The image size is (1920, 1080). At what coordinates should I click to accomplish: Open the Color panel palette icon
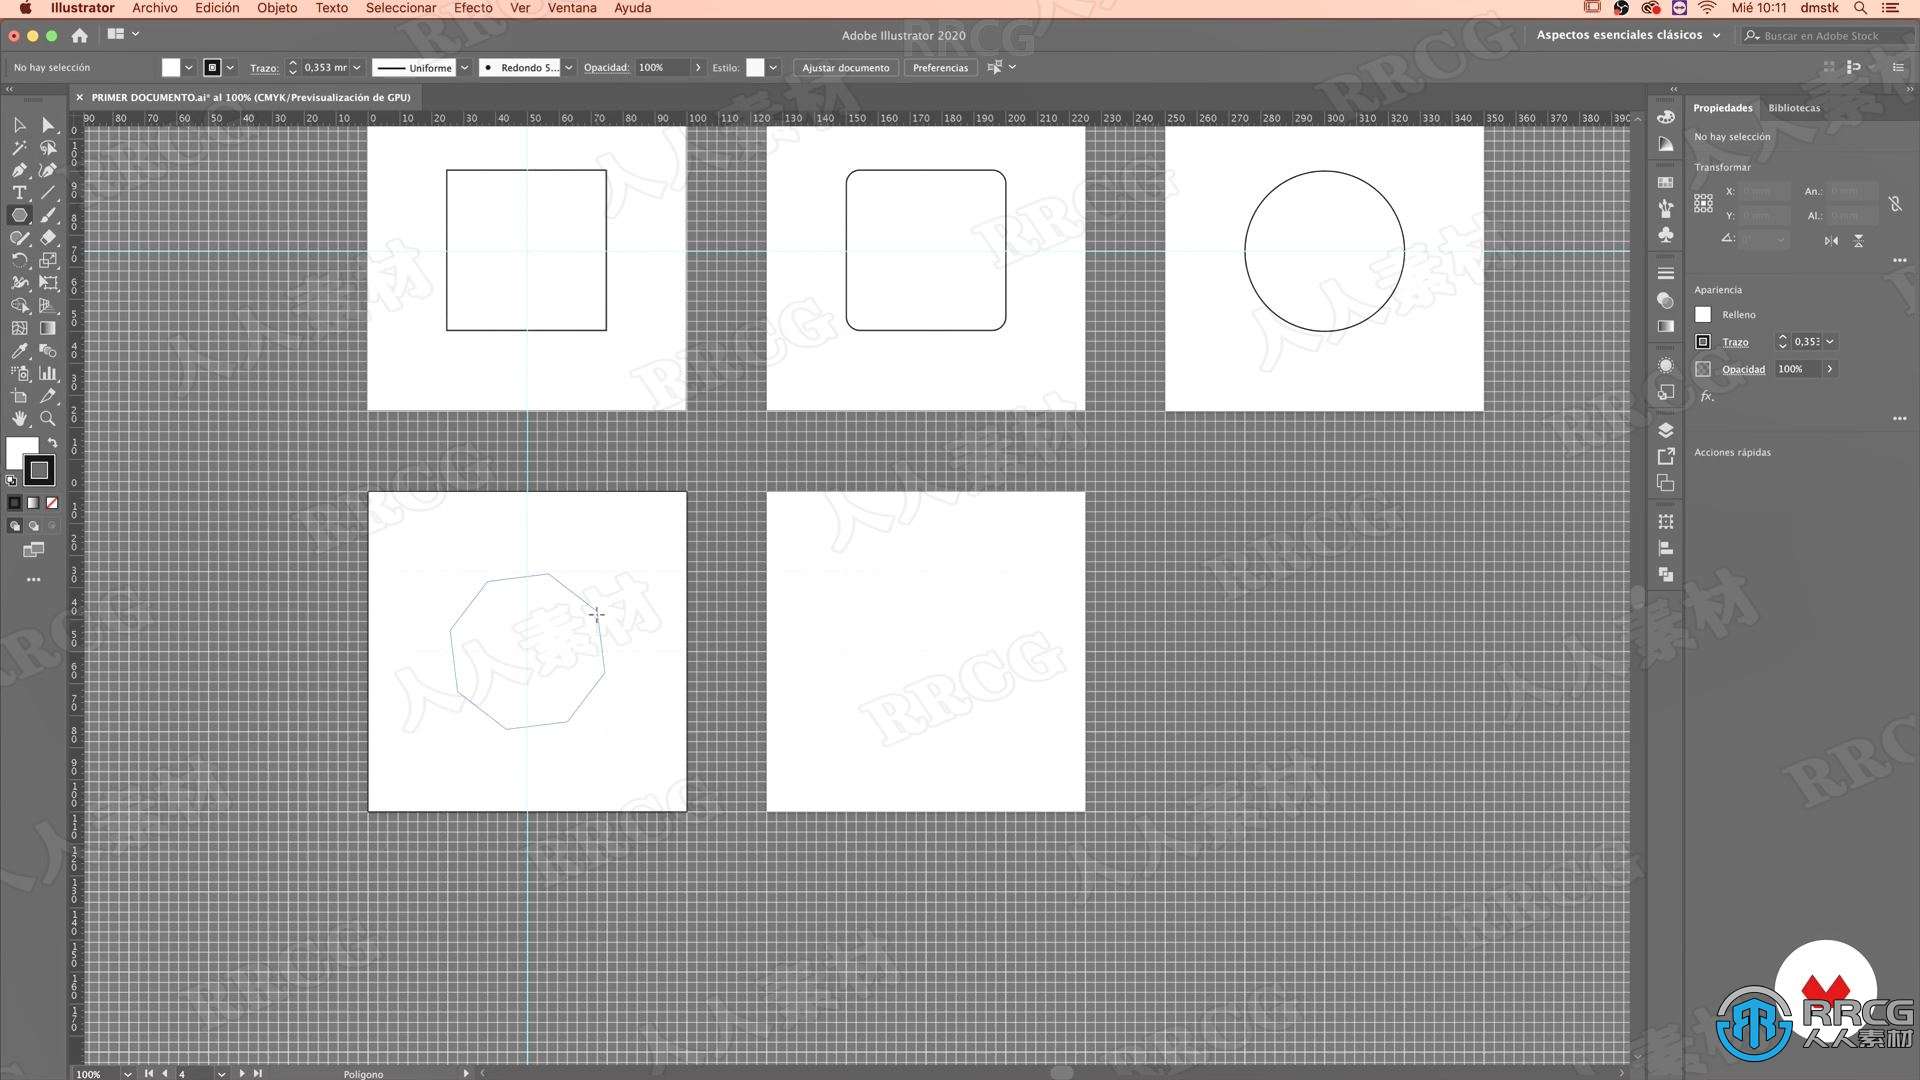pos(1665,117)
